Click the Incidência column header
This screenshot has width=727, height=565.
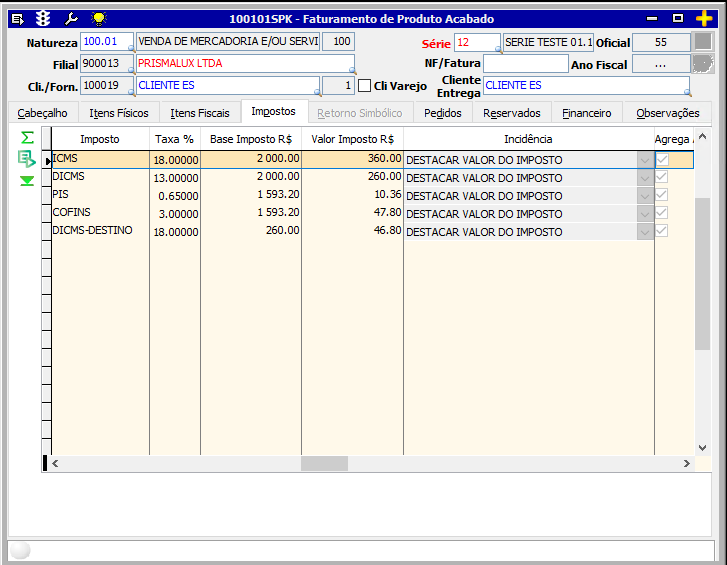coord(529,139)
